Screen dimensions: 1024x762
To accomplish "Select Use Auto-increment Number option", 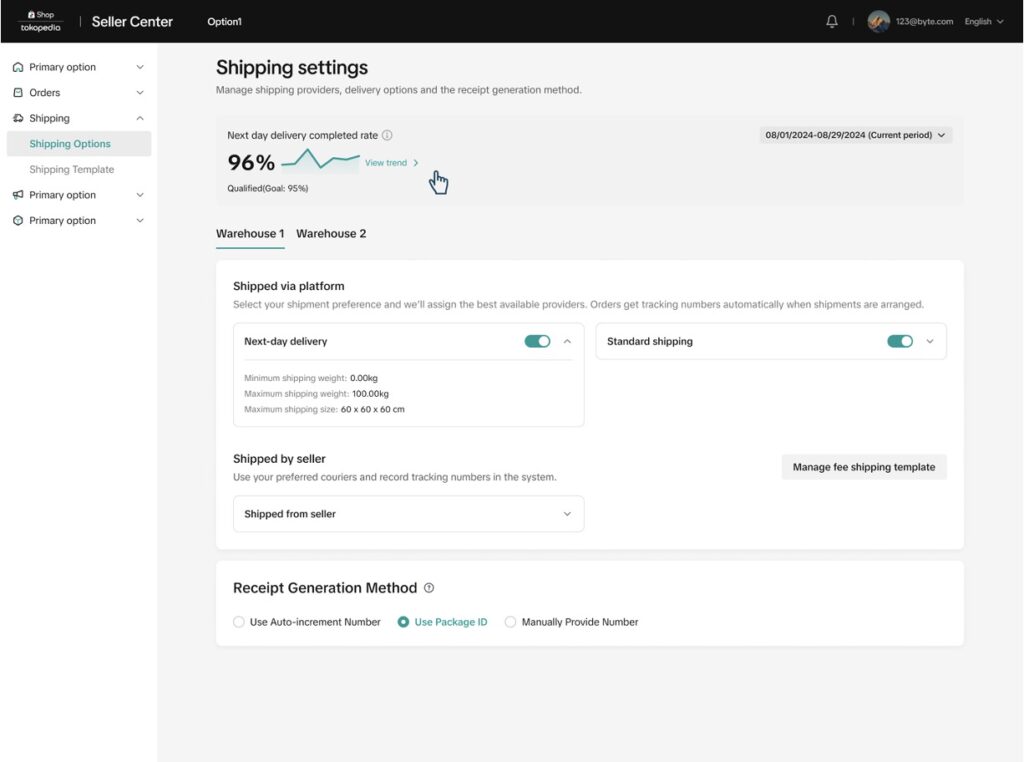I will click(239, 622).
